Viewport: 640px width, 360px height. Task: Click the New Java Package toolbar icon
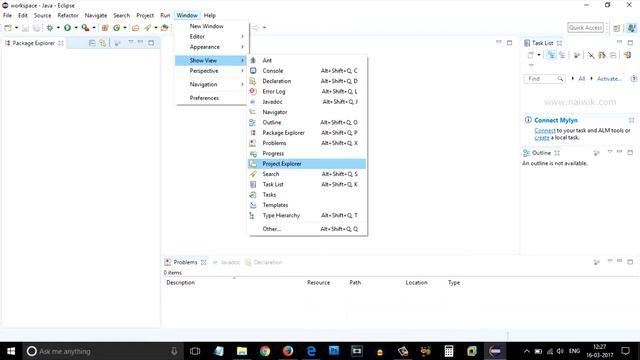pos(105,28)
